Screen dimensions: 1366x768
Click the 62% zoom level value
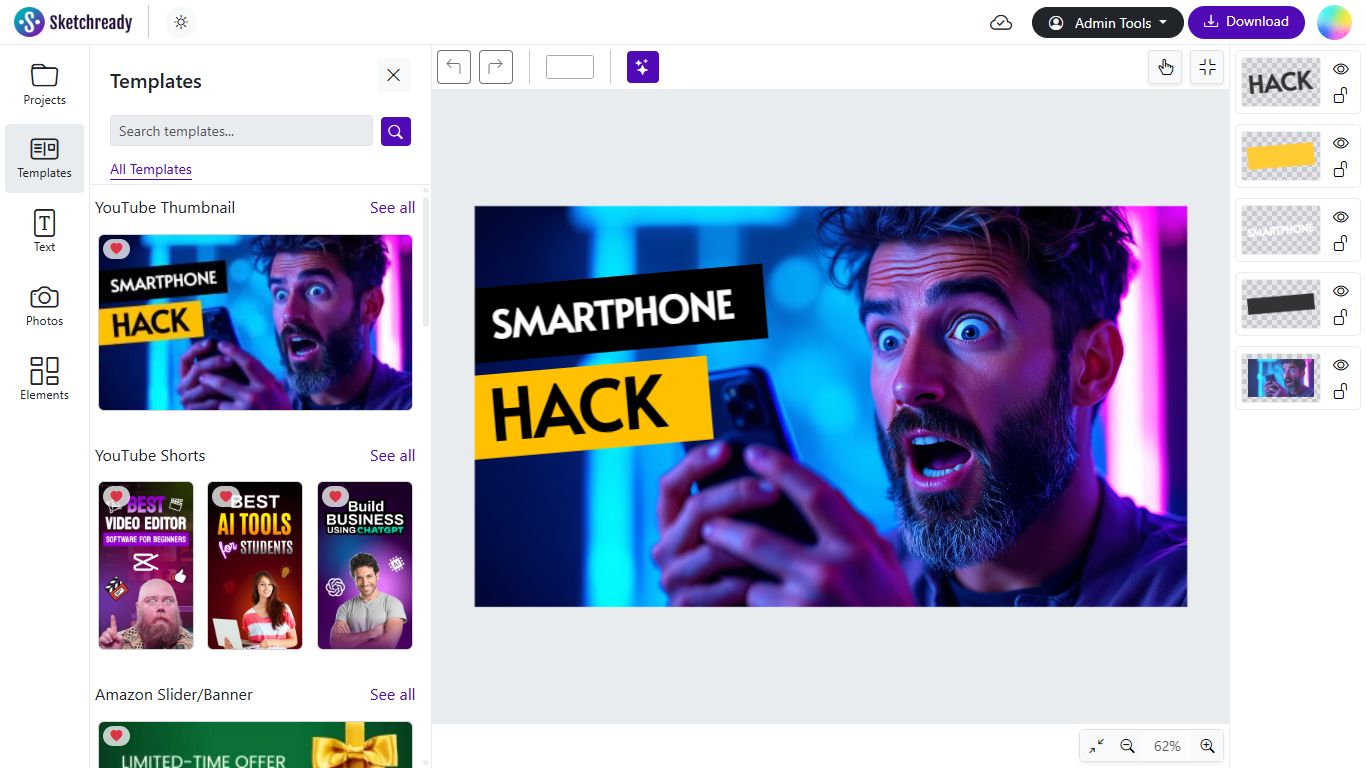pos(1167,746)
